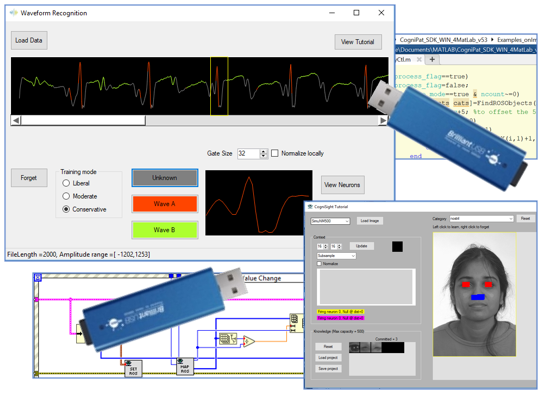Open the Subsample dropdown
The image size is (542, 395).
pos(336,256)
